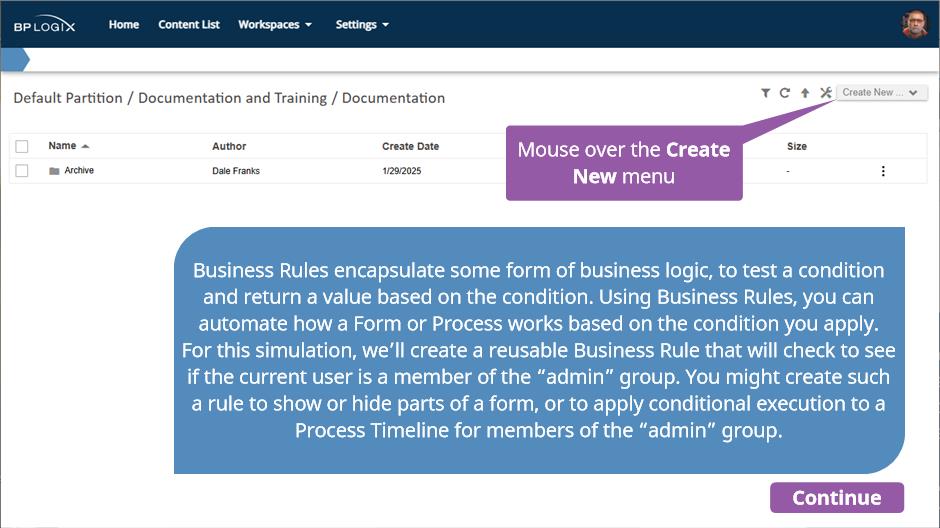Click the Archive folder icon
The image size is (940, 528).
tap(54, 171)
